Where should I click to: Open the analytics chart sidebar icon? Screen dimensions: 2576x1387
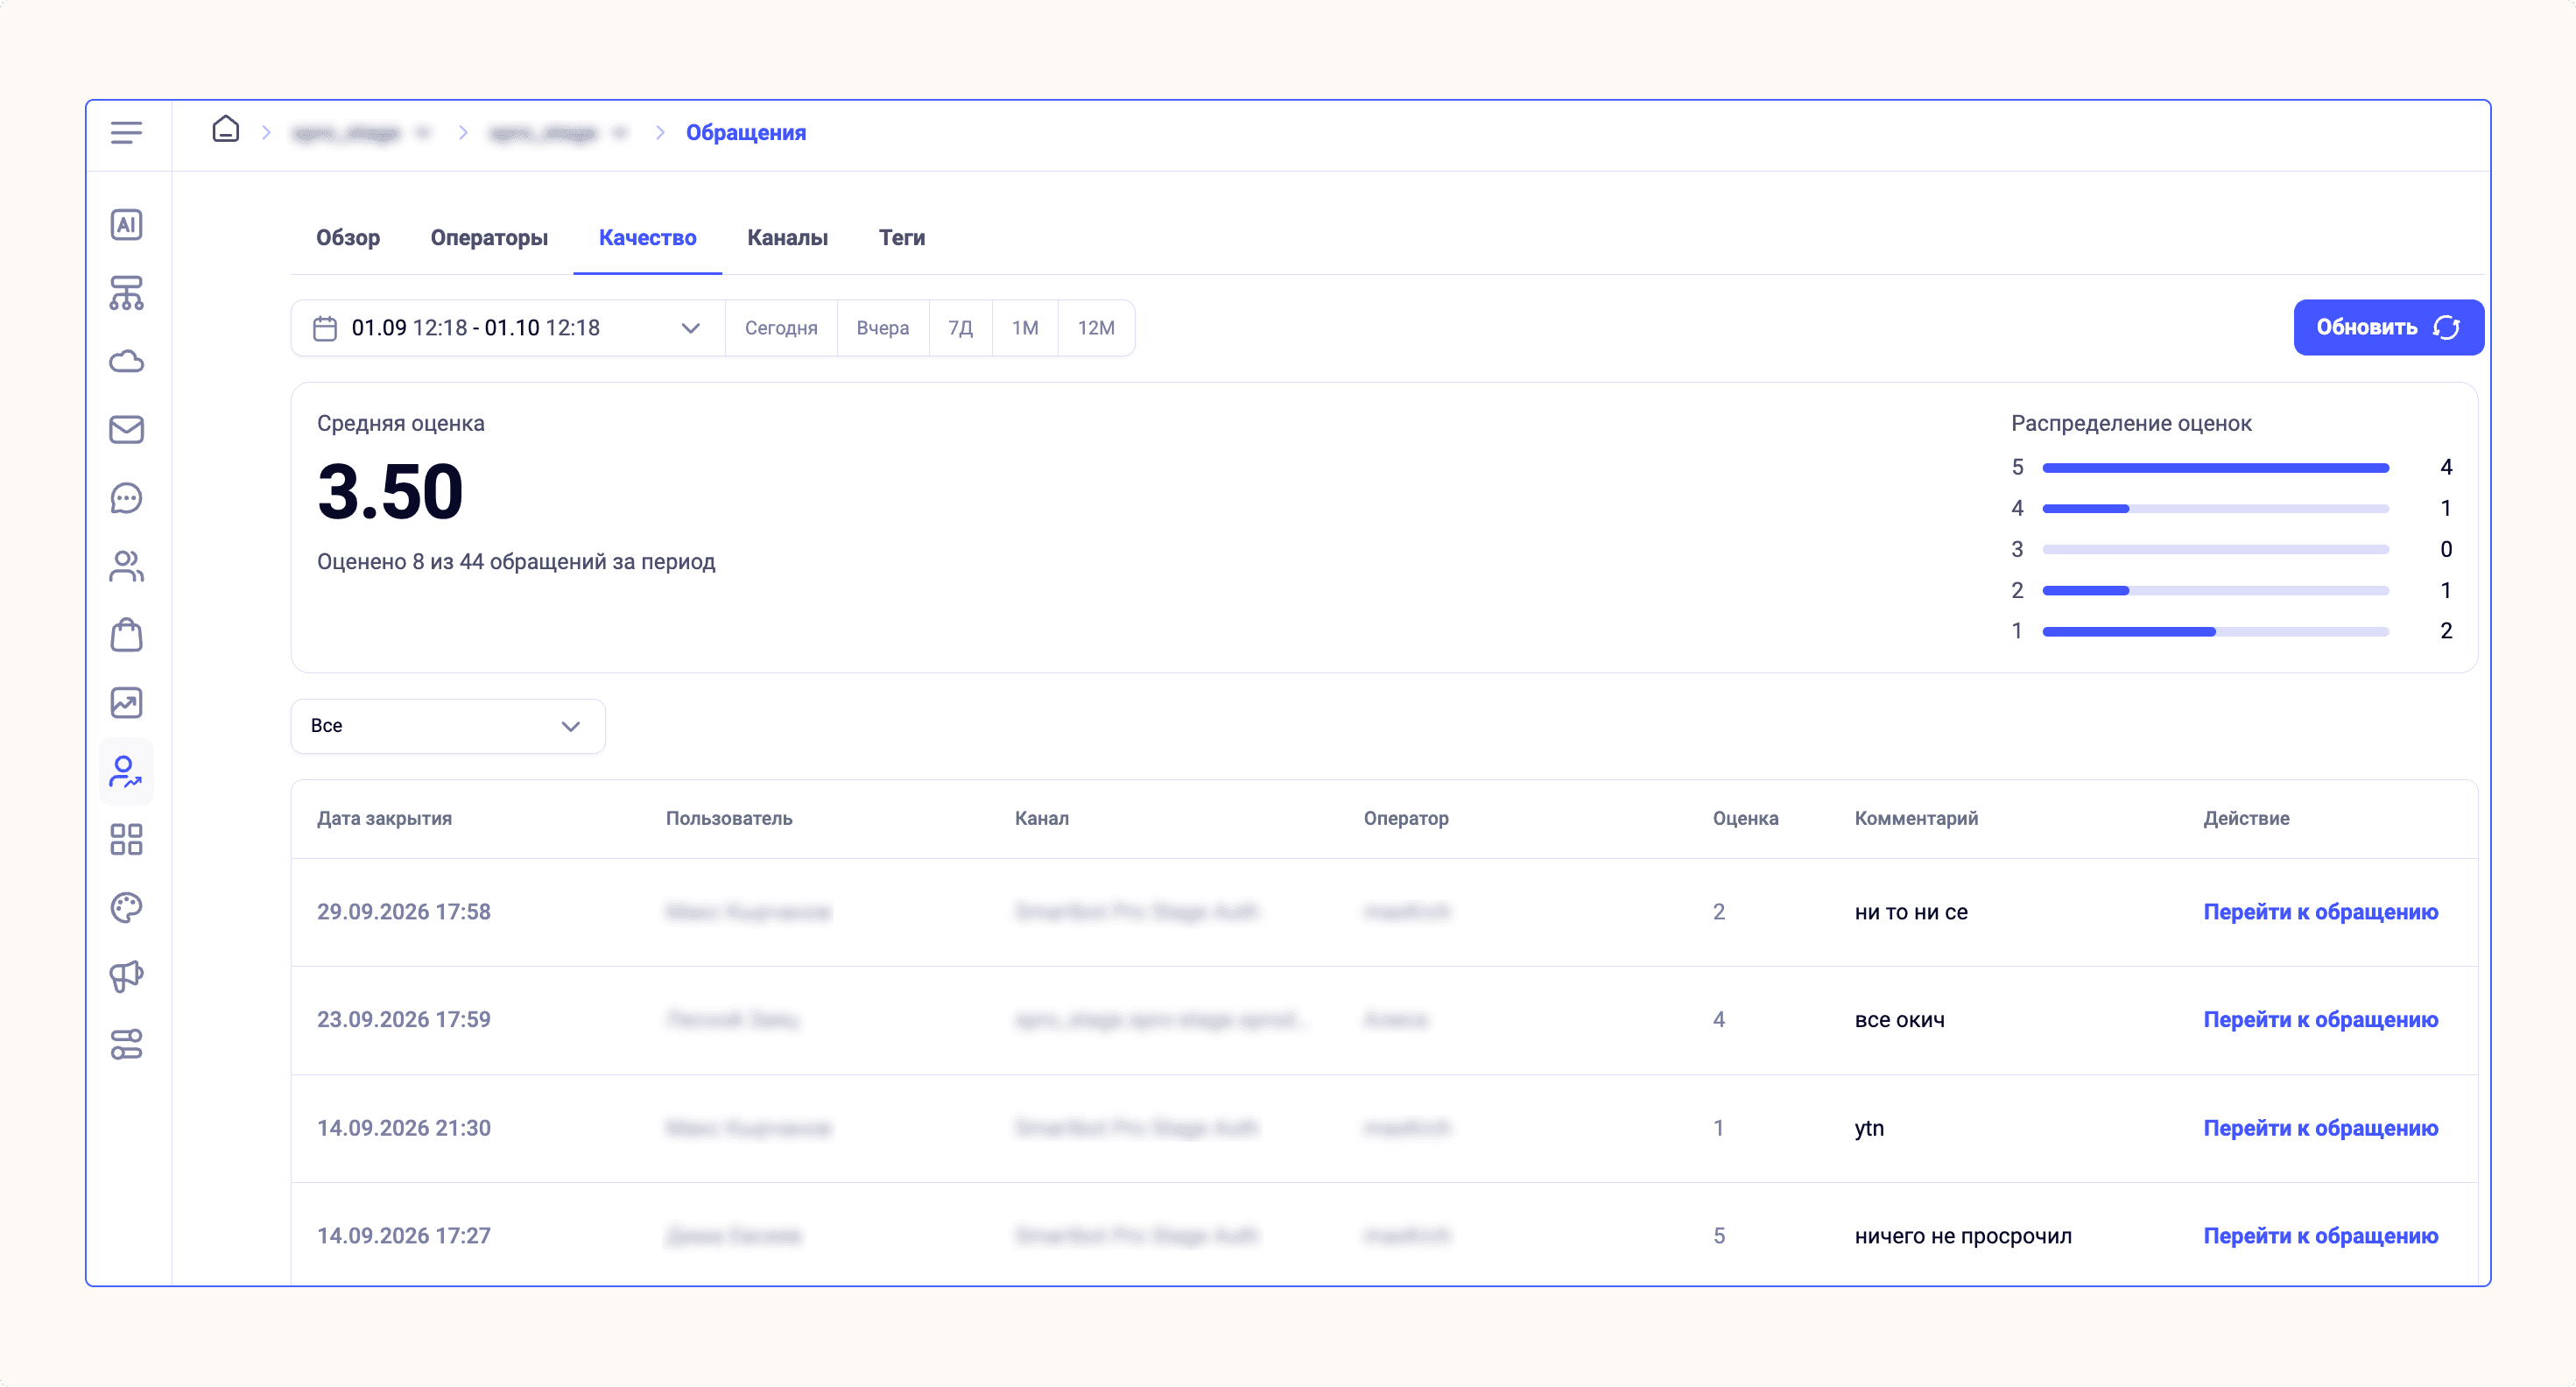126,703
